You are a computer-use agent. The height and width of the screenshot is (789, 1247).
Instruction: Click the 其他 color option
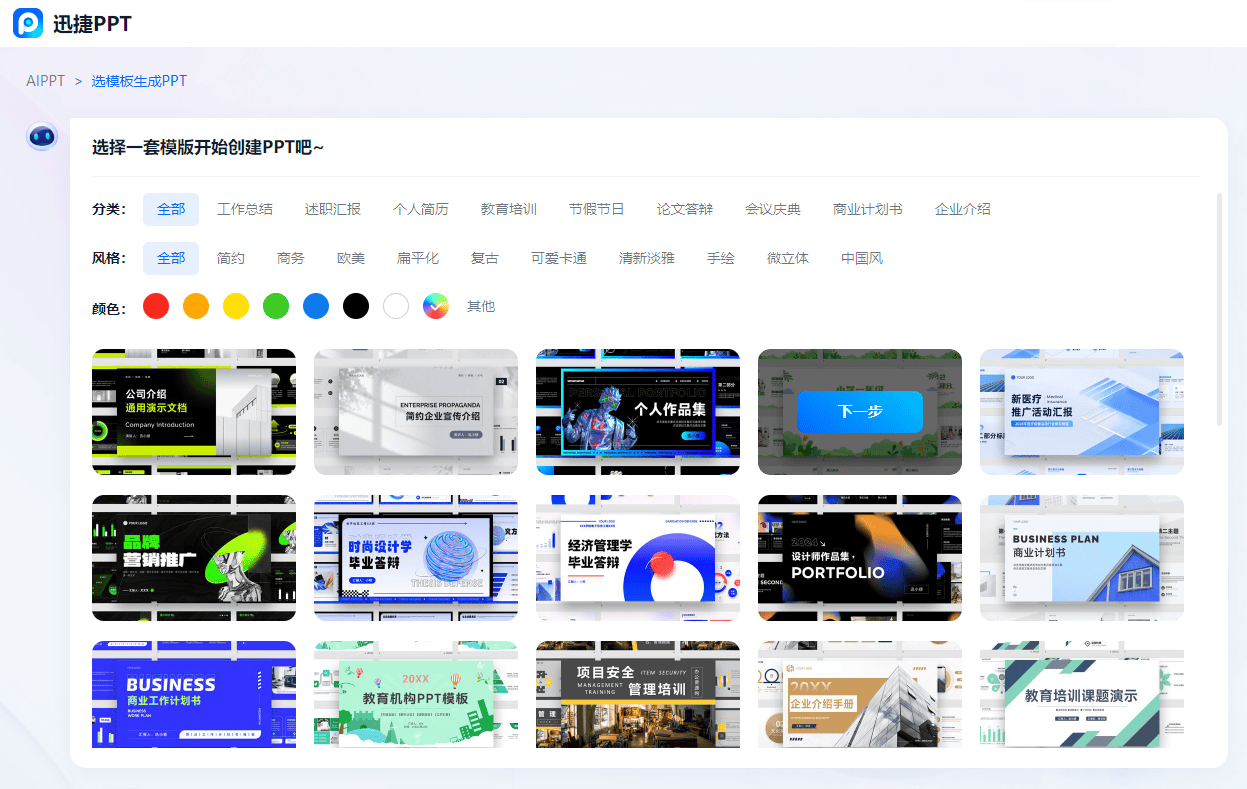(x=481, y=306)
